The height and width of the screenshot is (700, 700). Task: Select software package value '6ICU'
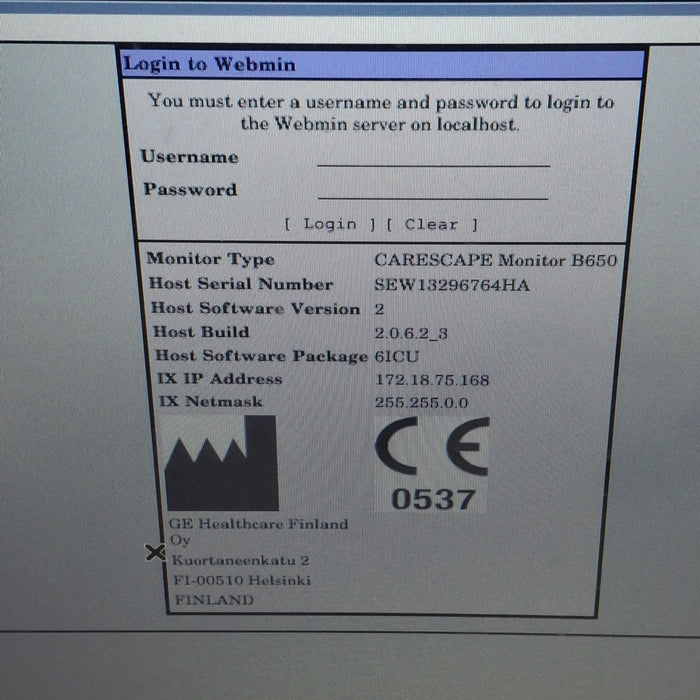pyautogui.click(x=396, y=356)
